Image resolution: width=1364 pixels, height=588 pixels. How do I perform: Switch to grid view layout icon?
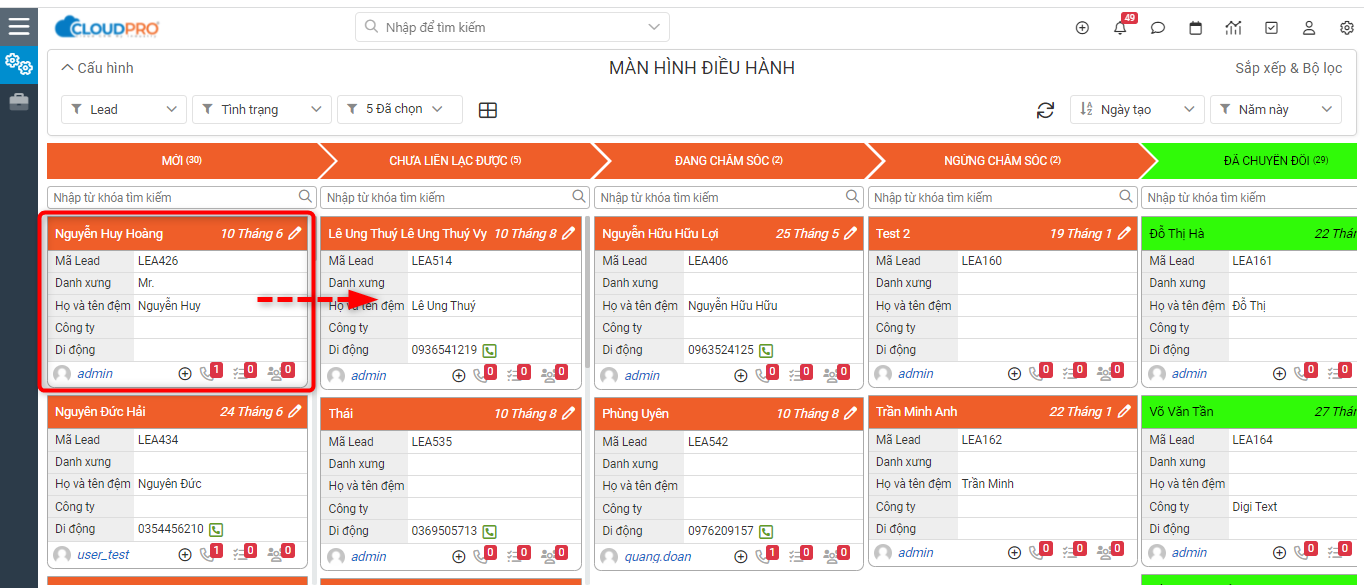pos(488,110)
